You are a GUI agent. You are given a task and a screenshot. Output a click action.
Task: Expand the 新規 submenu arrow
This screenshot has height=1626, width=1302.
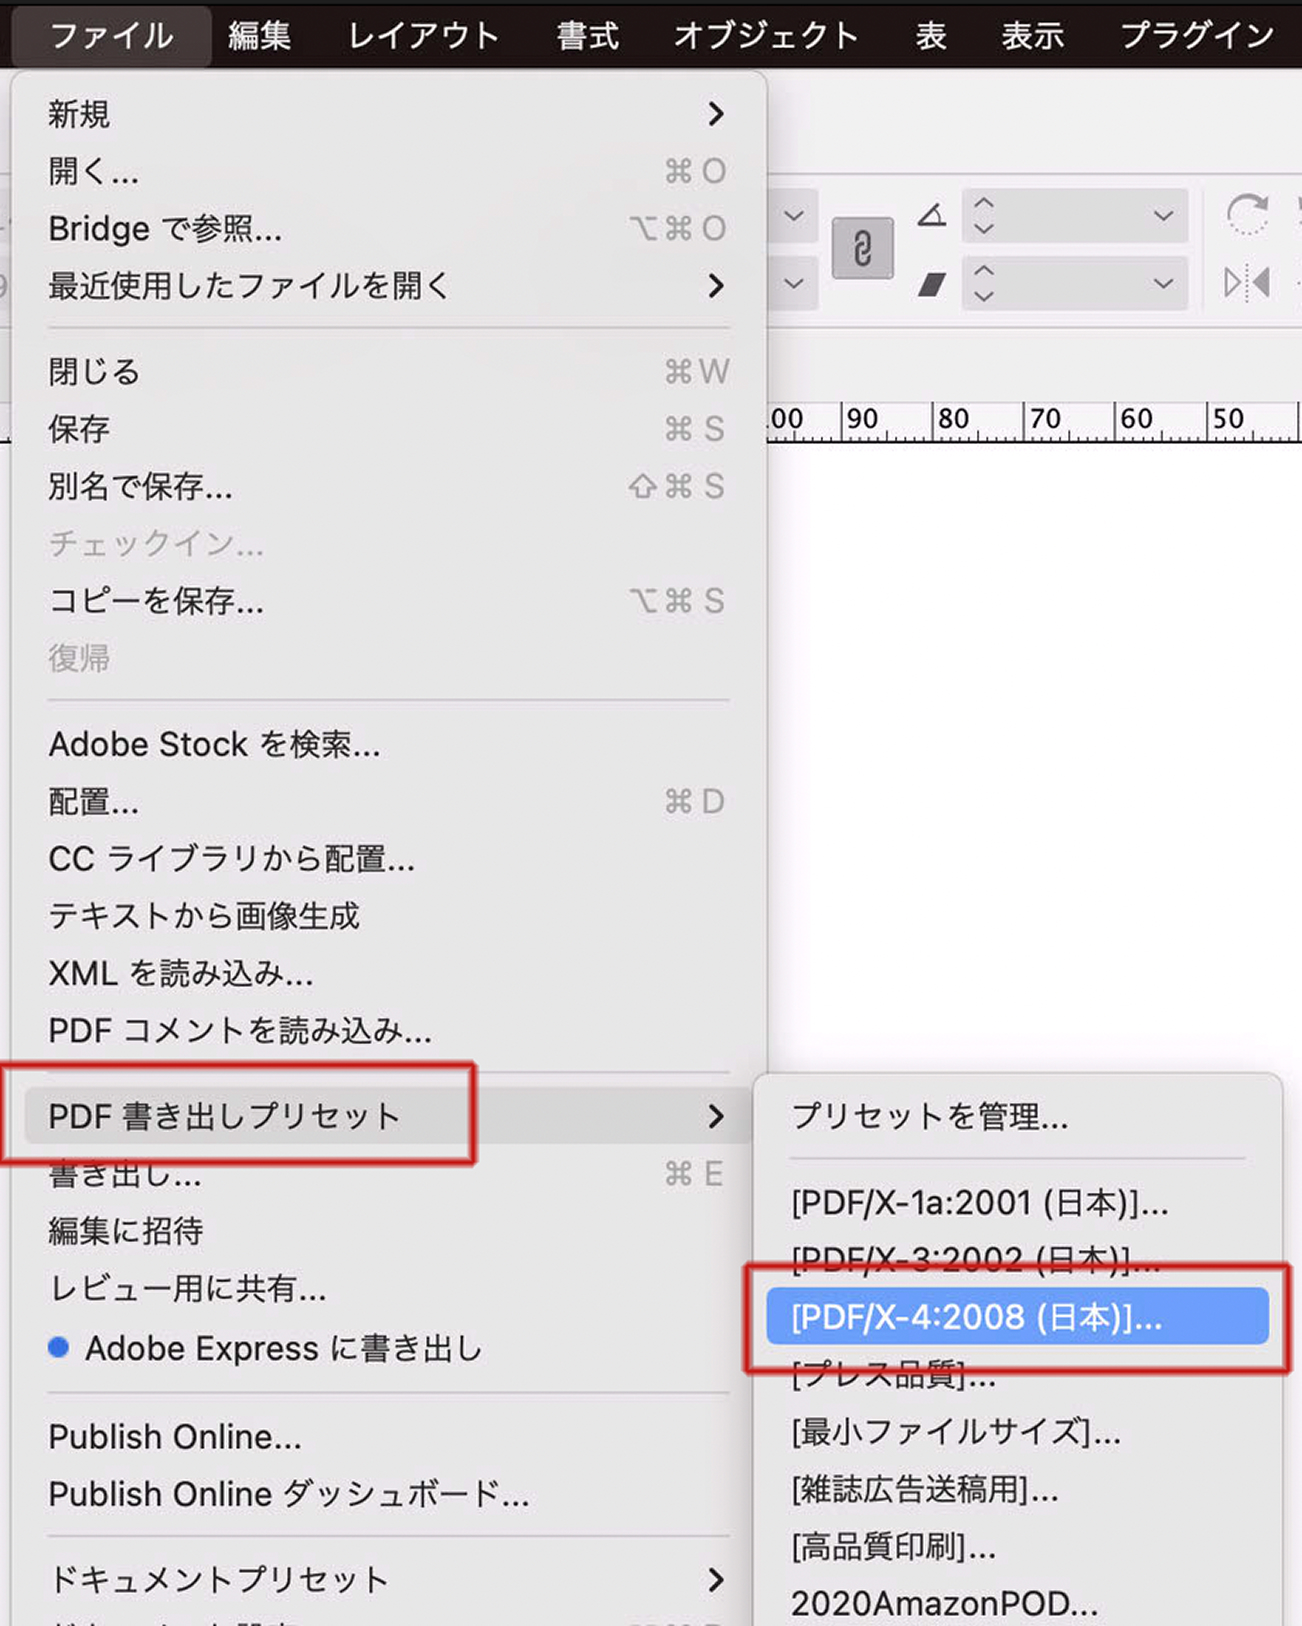tap(715, 114)
